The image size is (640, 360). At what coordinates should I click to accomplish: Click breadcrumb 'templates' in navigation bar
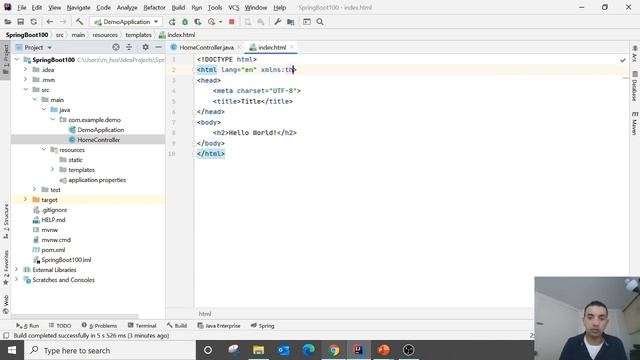tap(138, 35)
